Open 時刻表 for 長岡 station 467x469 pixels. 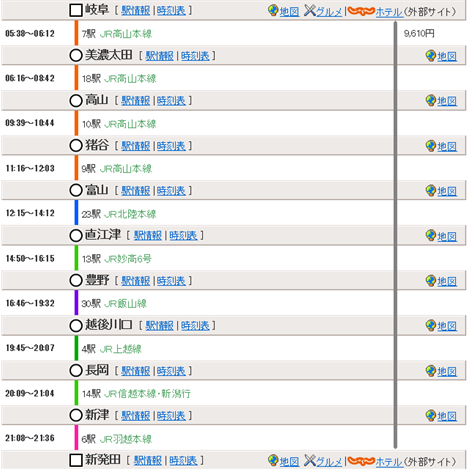click(x=171, y=371)
